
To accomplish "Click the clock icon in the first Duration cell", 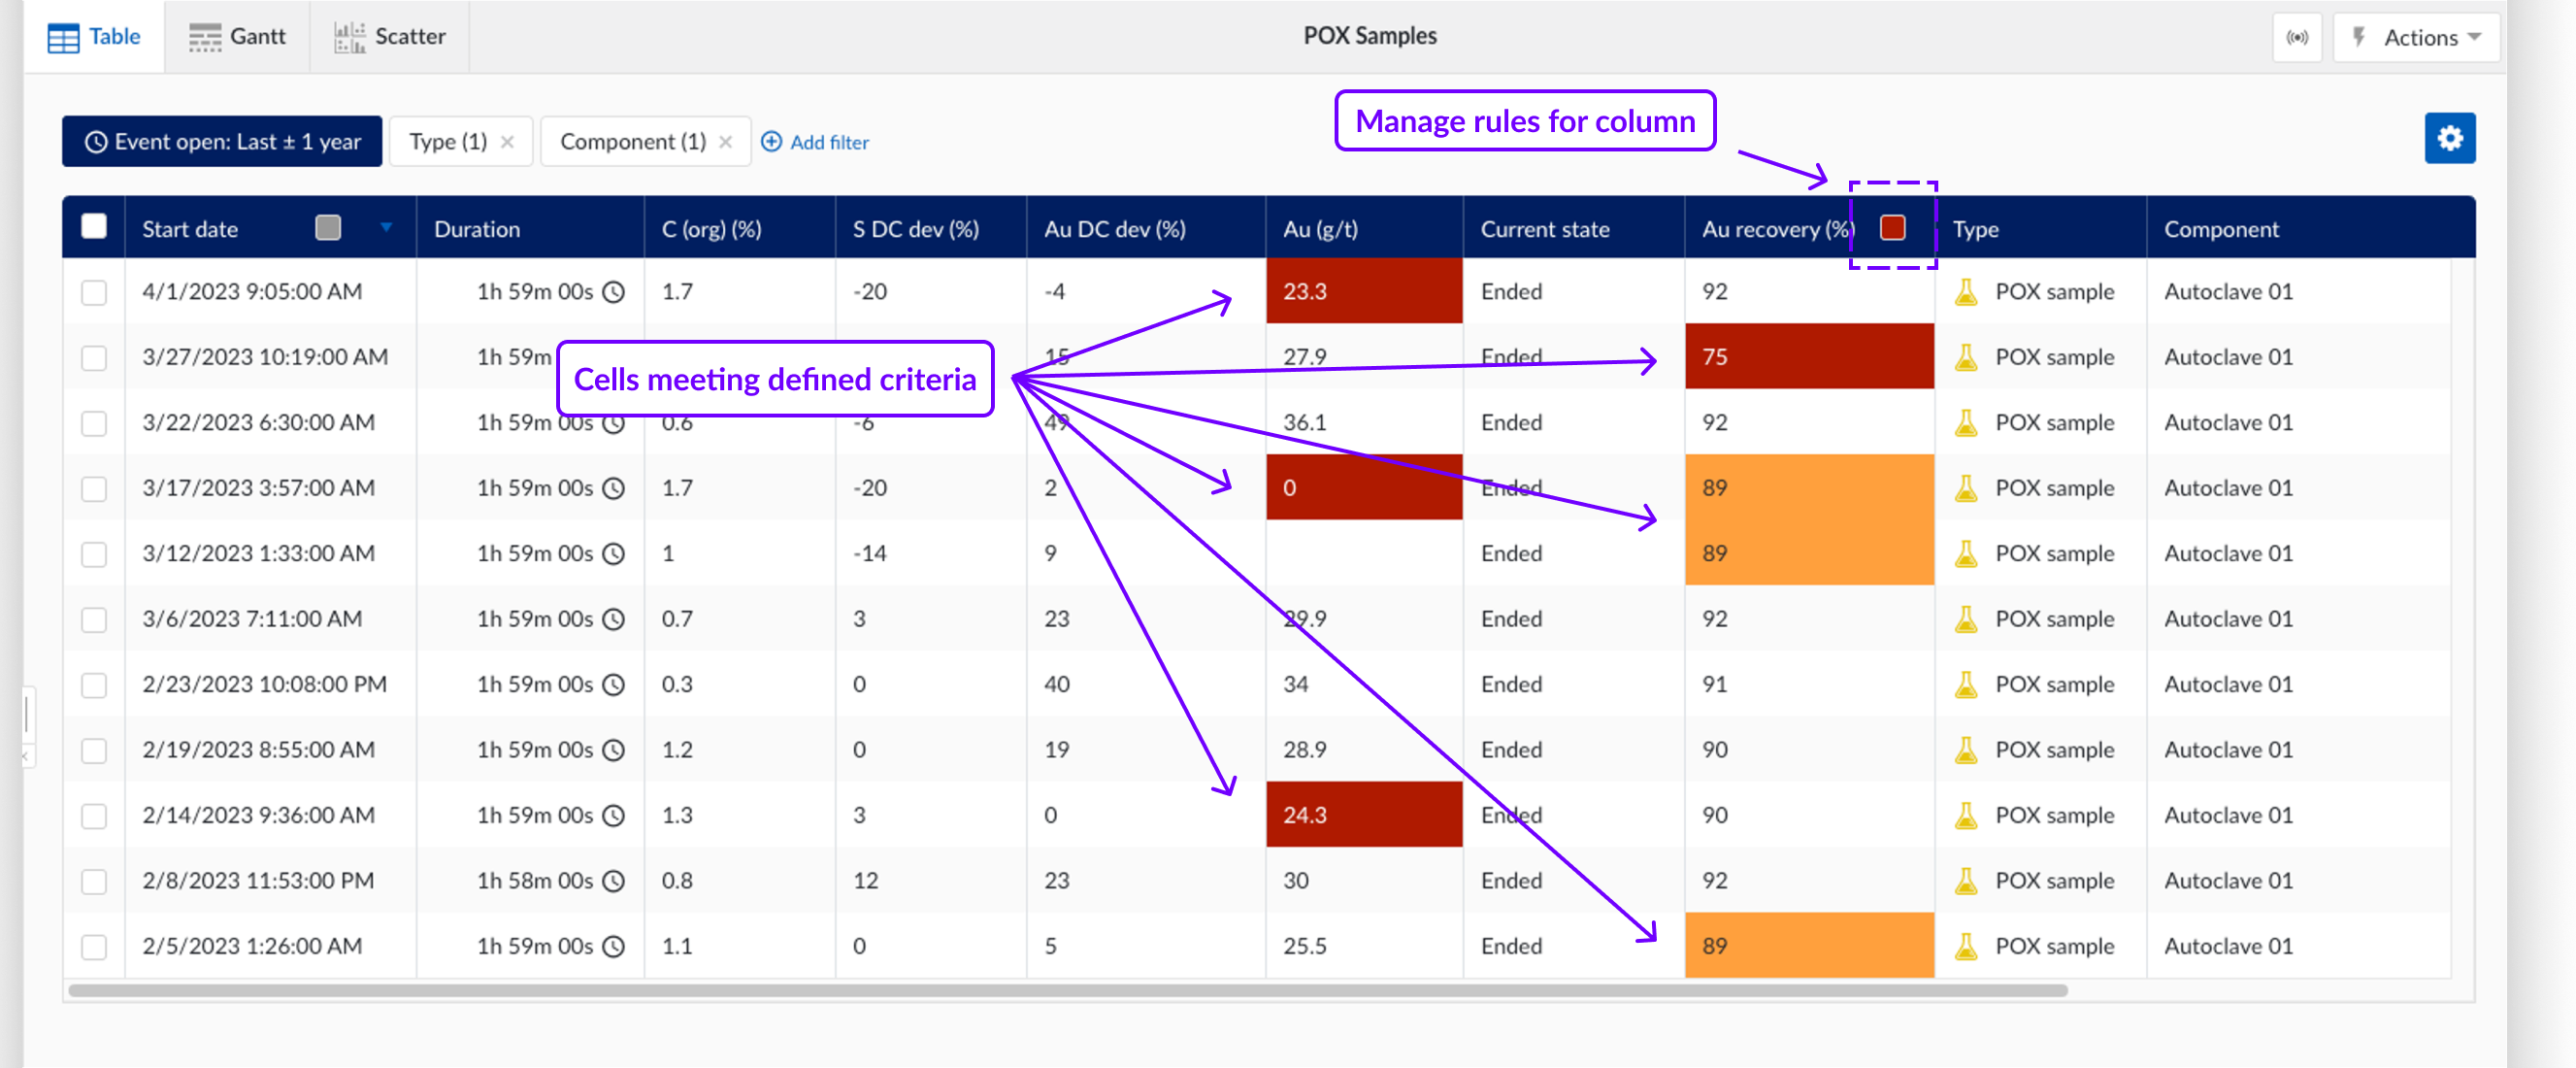I will coord(616,291).
